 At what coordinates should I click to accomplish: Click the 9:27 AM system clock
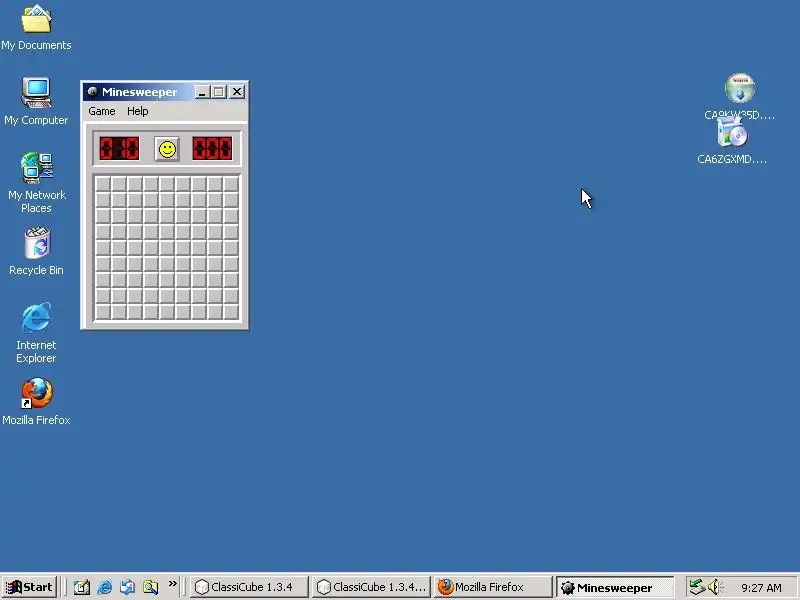tap(761, 588)
